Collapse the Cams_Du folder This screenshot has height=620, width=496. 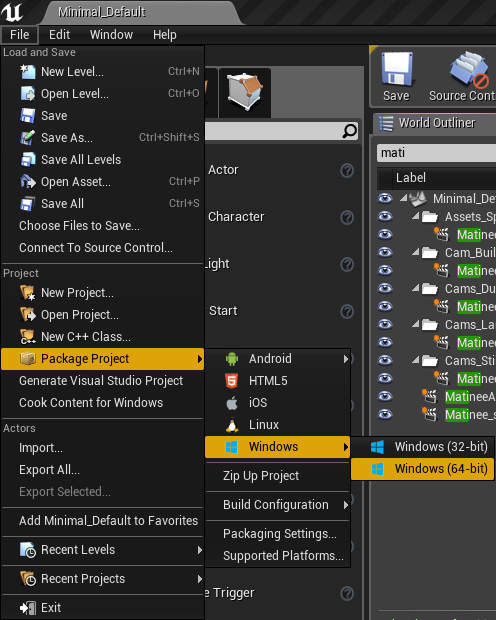(x=416, y=288)
